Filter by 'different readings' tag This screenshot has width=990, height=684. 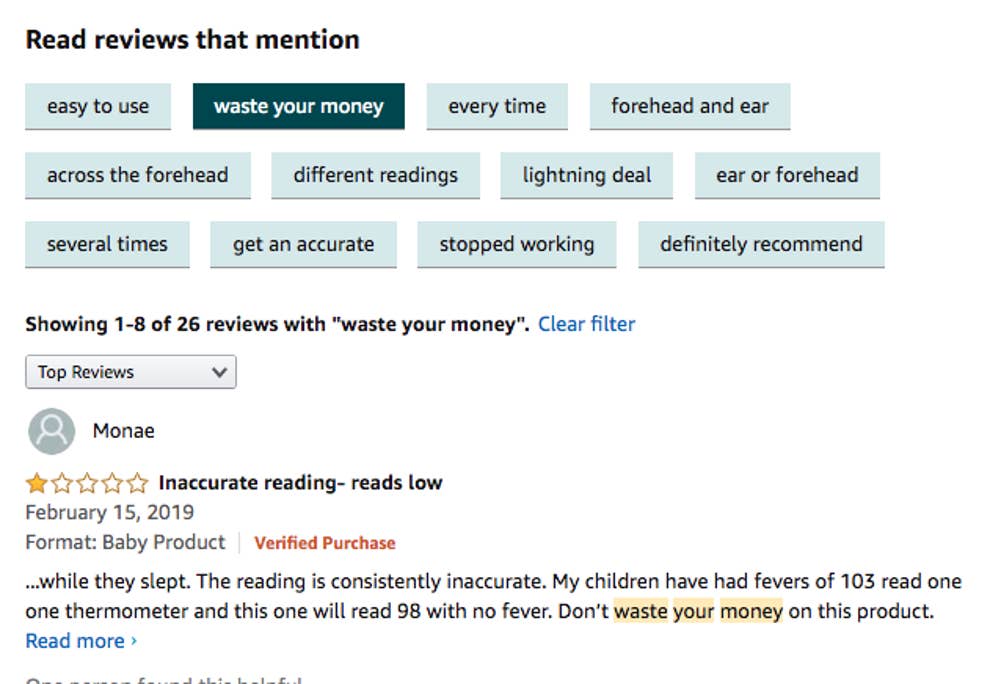click(376, 175)
